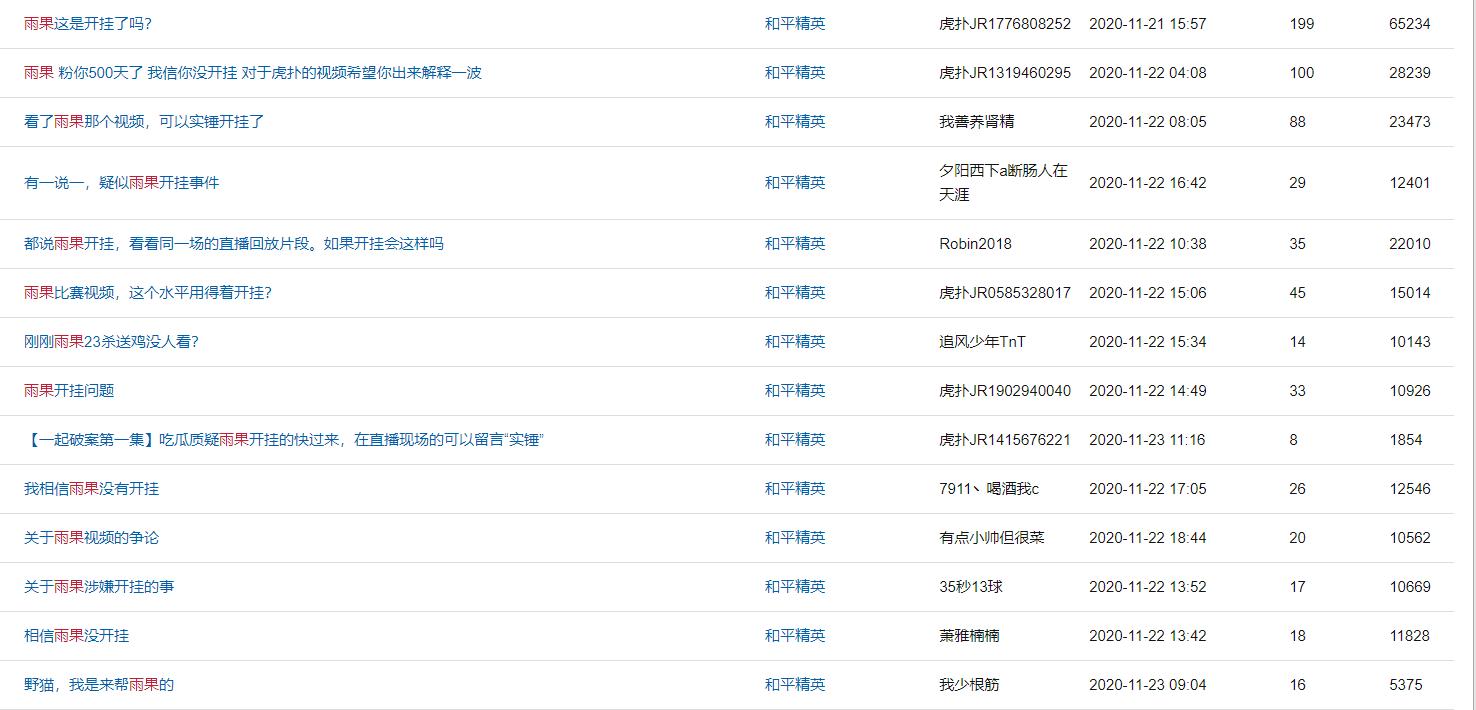The image size is (1476, 710).
Task: Click '关于雨果视频的争论' thread link
Action: [91, 538]
